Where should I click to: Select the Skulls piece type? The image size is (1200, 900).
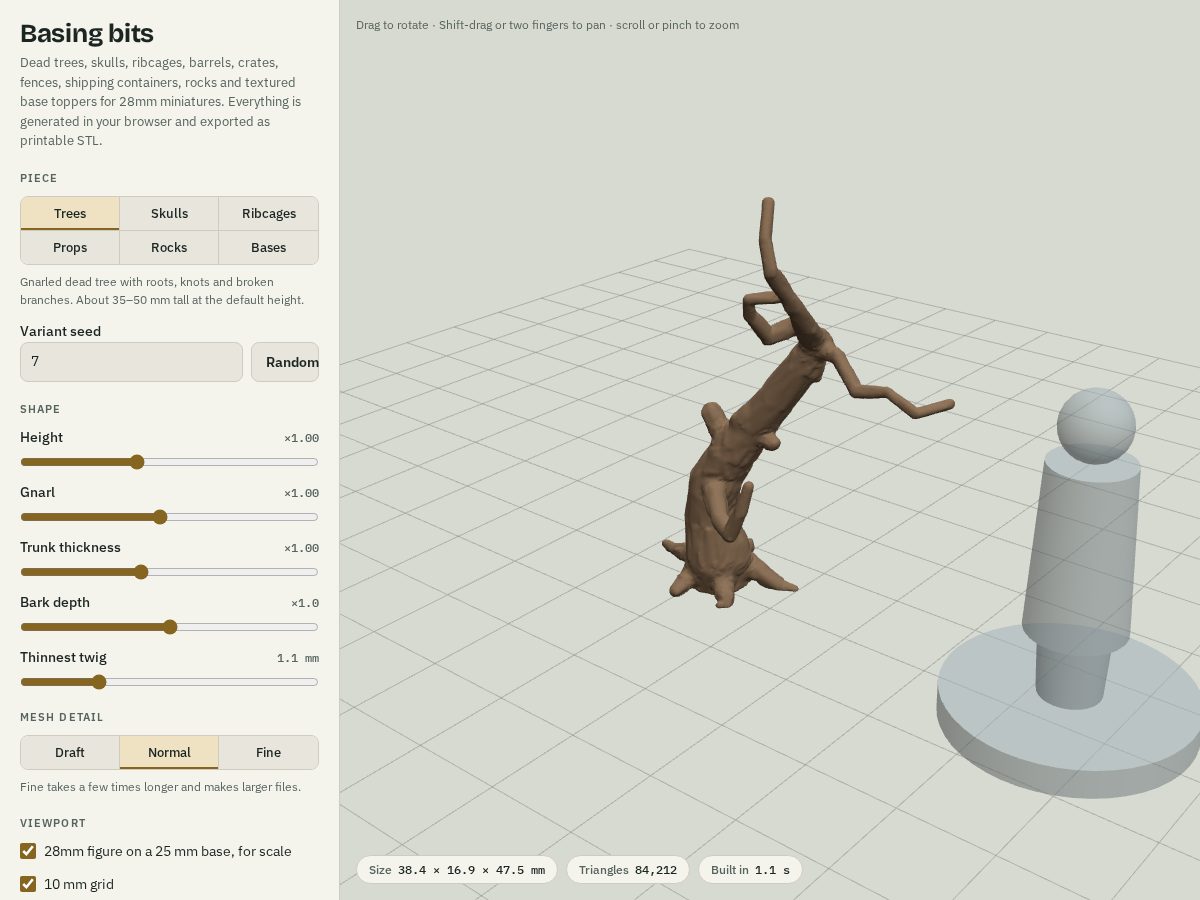click(x=169, y=213)
